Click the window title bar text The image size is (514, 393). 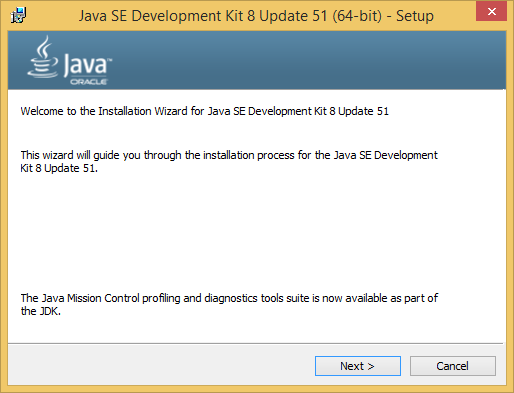click(x=256, y=16)
